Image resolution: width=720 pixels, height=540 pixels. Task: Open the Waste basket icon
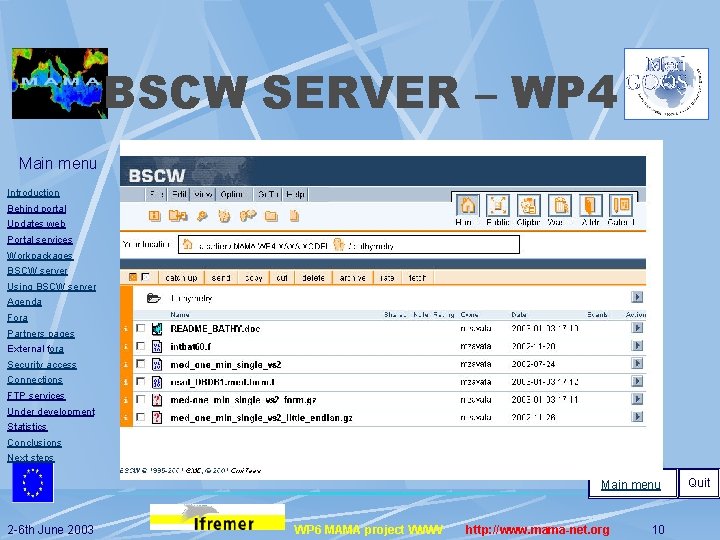(x=560, y=205)
